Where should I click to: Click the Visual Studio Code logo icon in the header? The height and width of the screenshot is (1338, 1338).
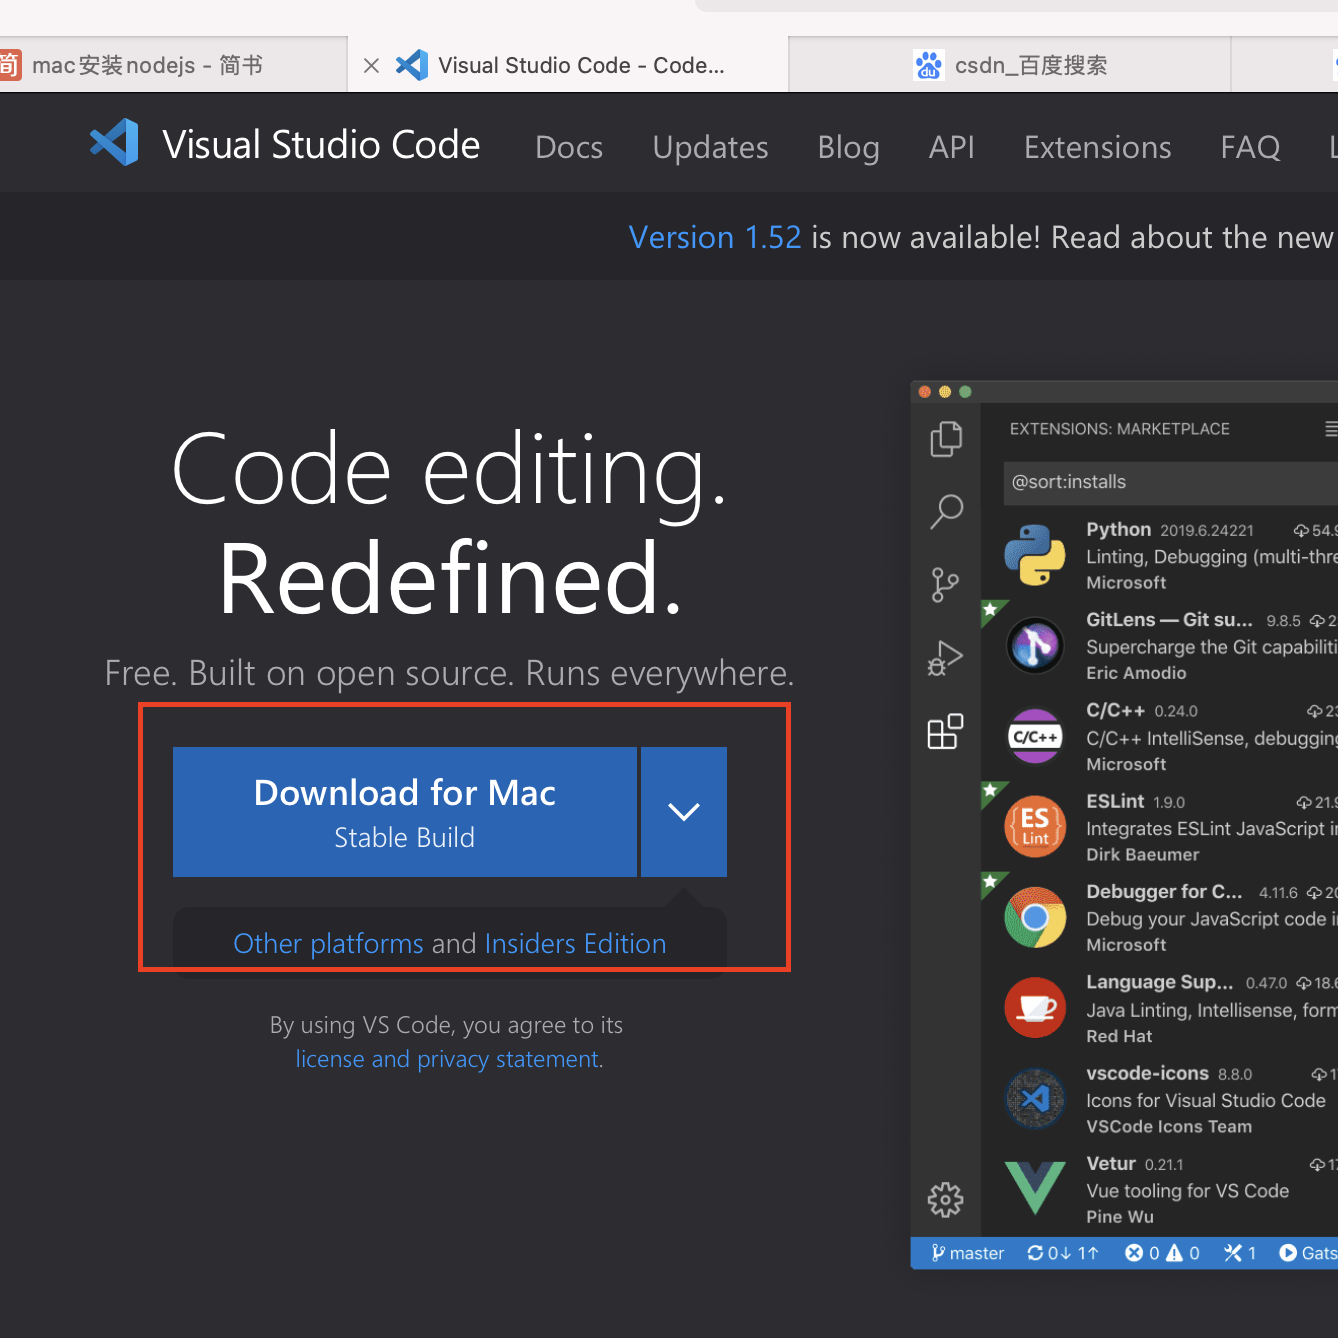point(114,143)
